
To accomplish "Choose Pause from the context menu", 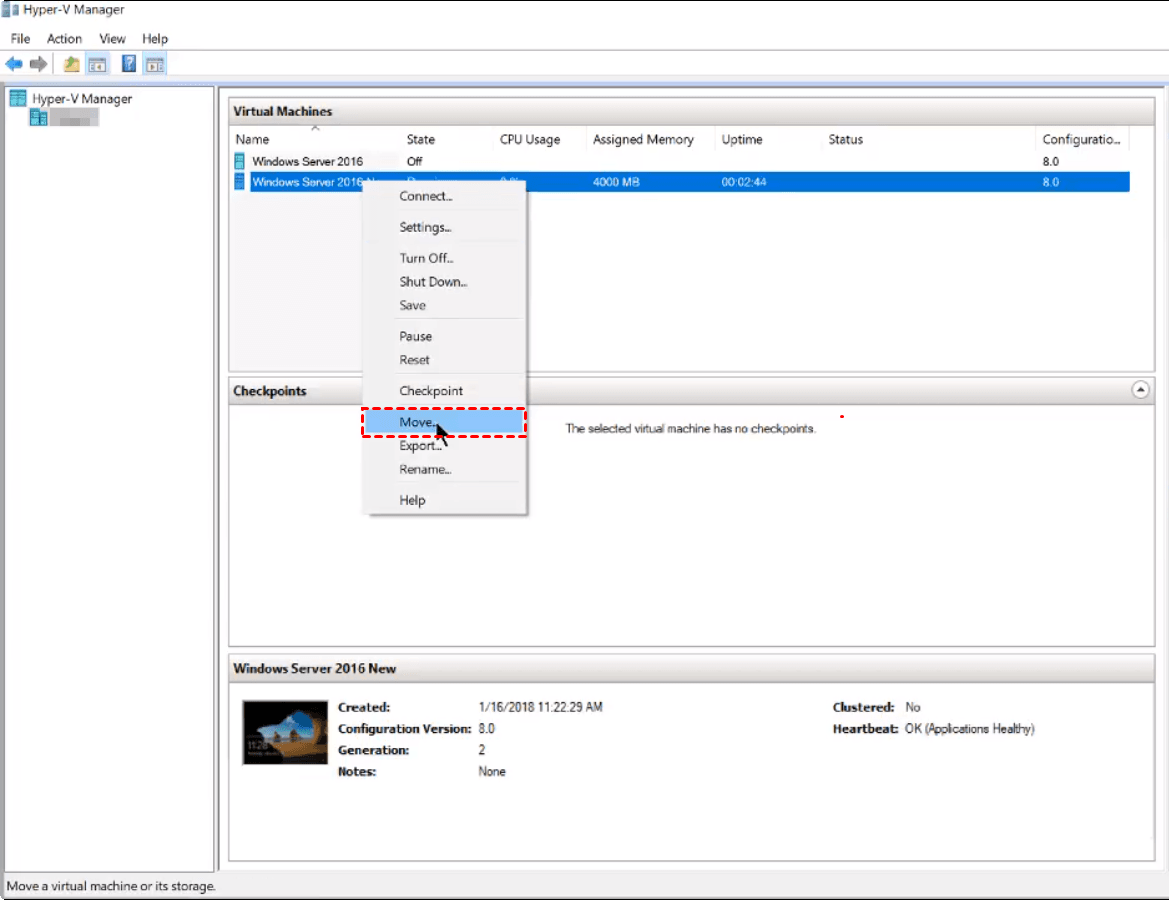I will [x=444, y=336].
